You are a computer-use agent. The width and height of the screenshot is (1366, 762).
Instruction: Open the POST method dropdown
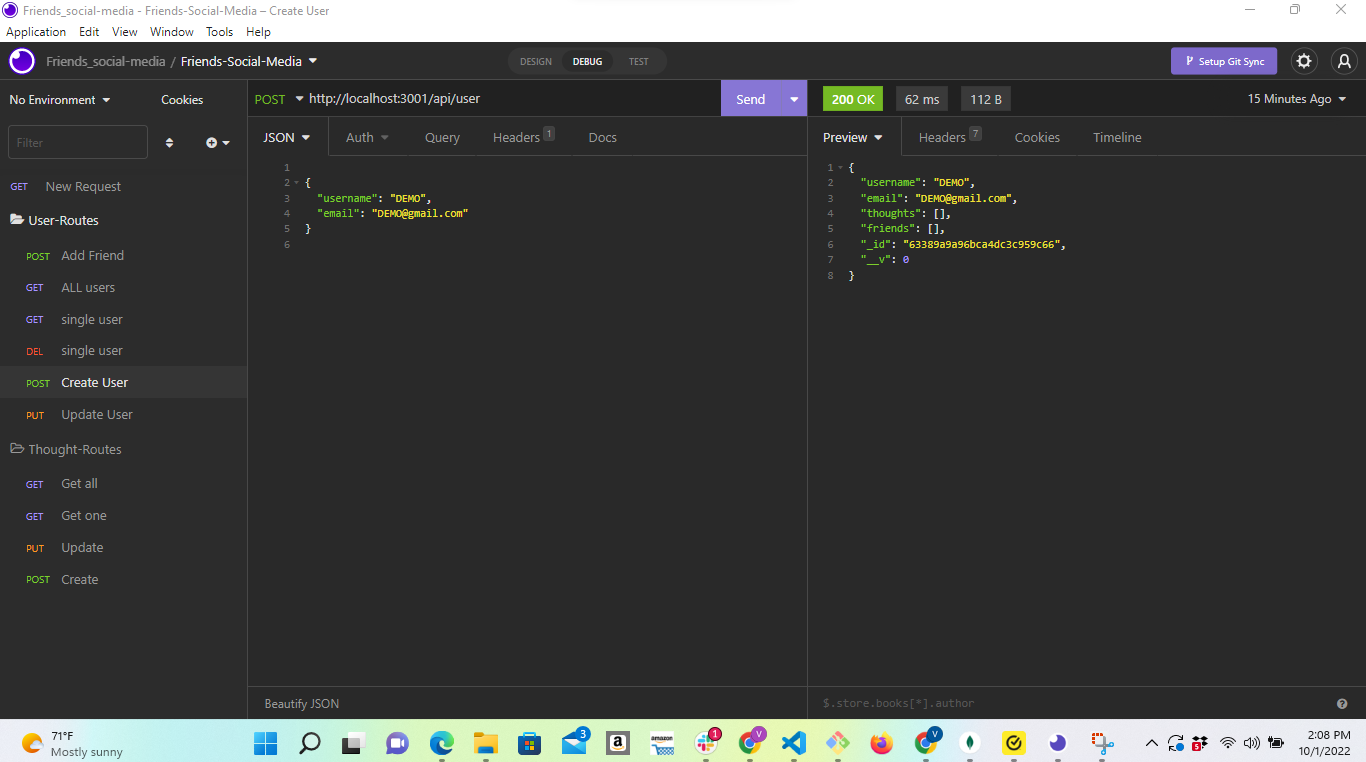pos(277,98)
